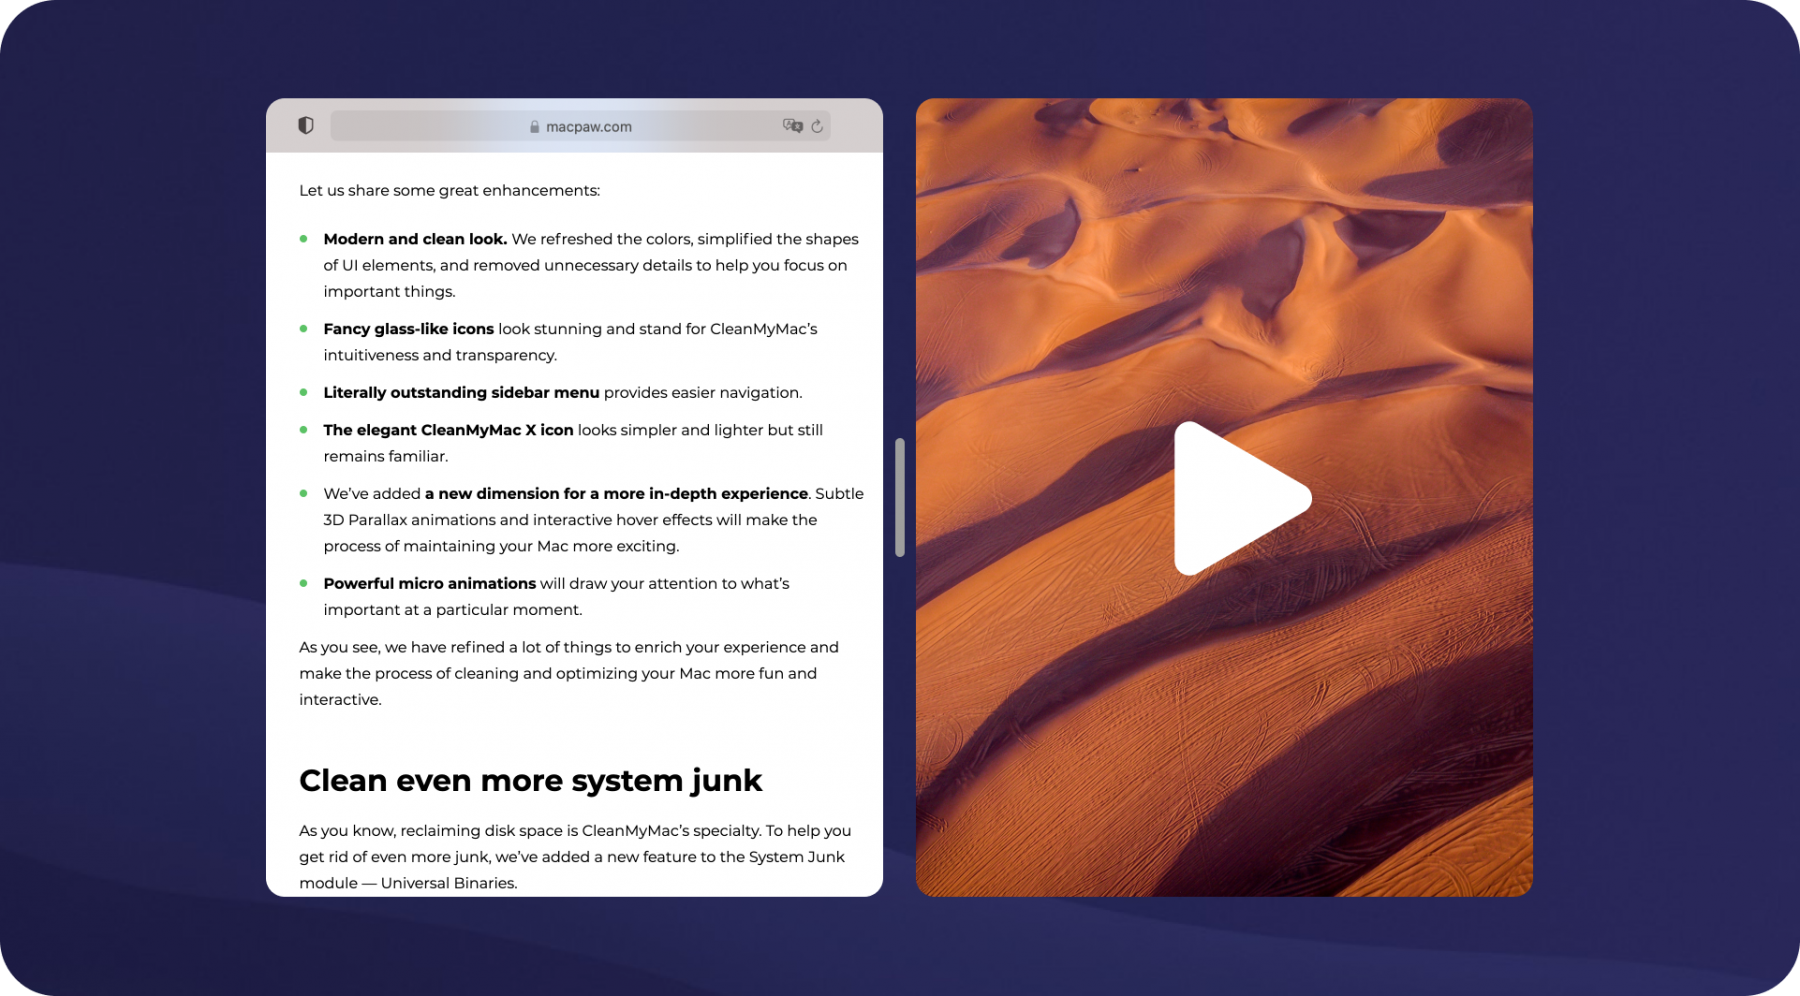Click the text Modern and clean look.
The height and width of the screenshot is (996, 1800).
(x=415, y=239)
